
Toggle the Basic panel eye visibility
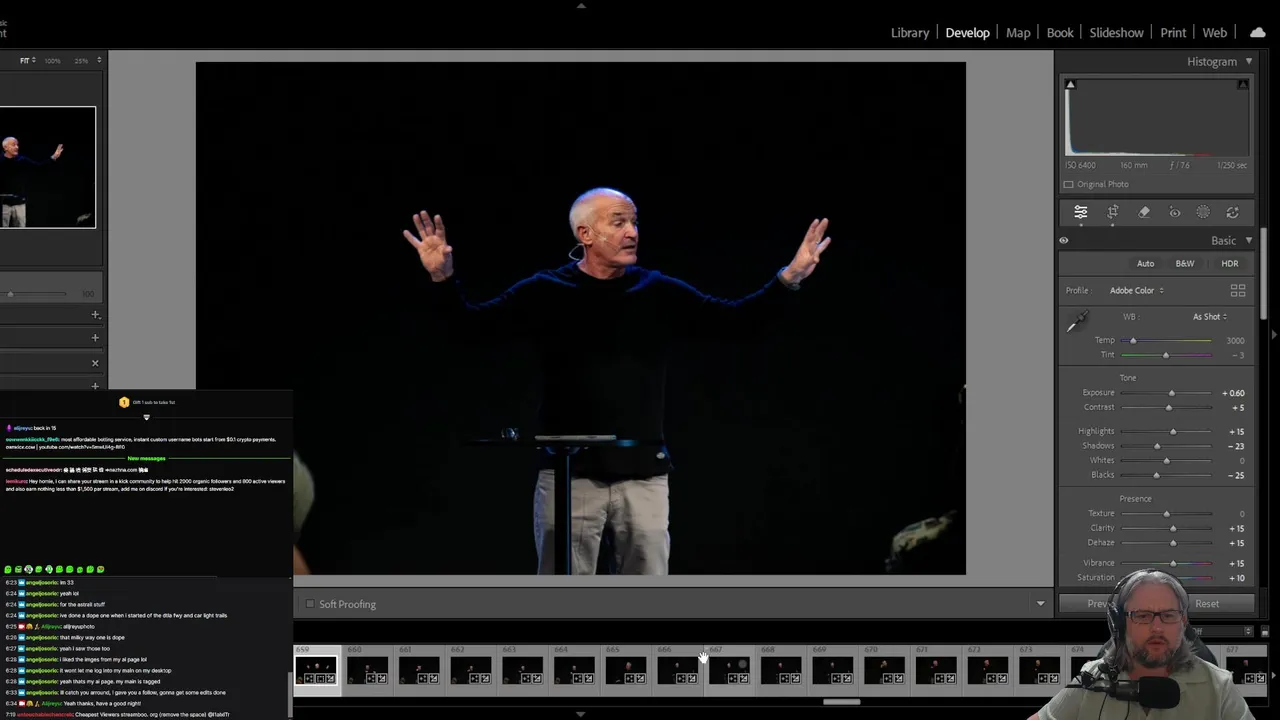[x=1064, y=240]
